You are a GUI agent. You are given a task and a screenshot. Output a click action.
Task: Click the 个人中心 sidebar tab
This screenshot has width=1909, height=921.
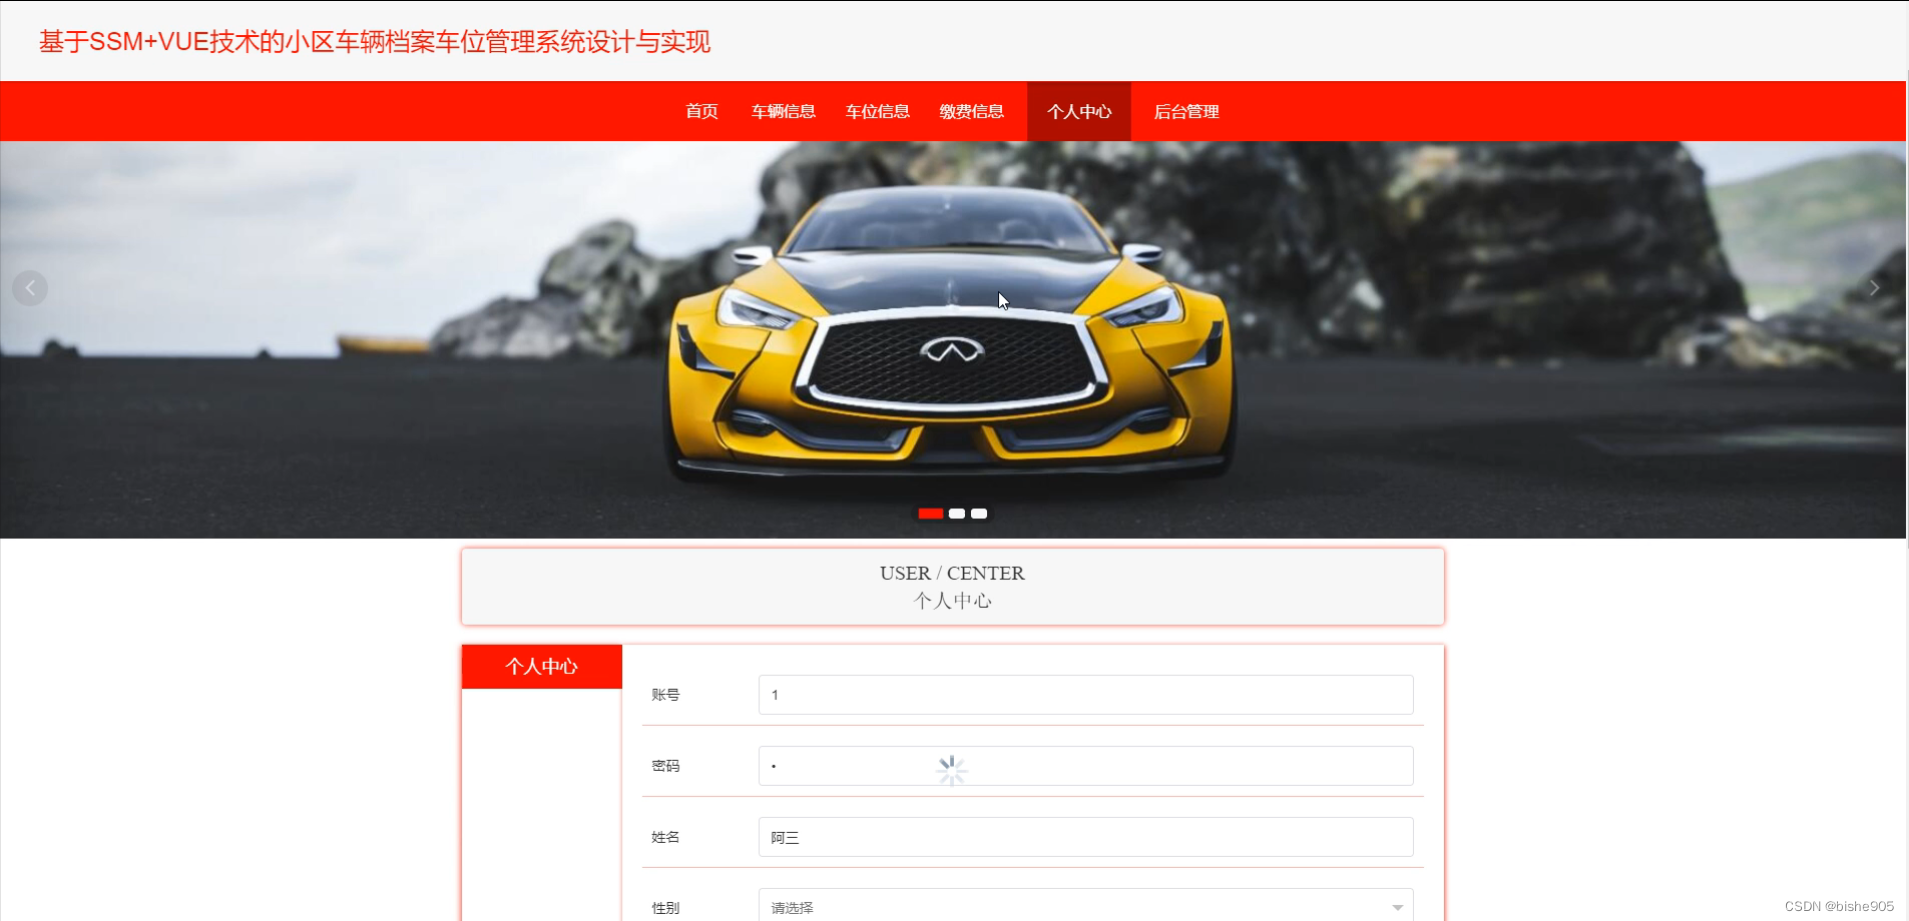point(542,666)
